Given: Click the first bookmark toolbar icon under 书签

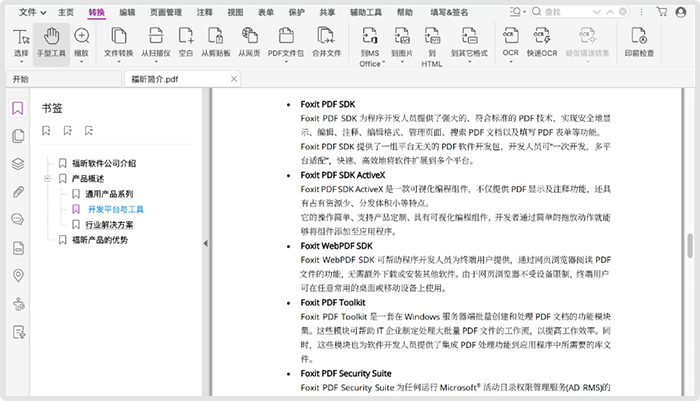Looking at the screenshot, I should (46, 130).
